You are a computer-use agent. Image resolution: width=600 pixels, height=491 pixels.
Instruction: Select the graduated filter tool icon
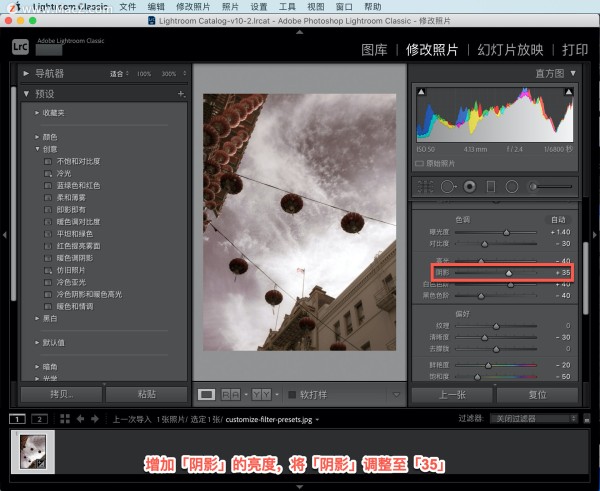pyautogui.click(x=490, y=186)
